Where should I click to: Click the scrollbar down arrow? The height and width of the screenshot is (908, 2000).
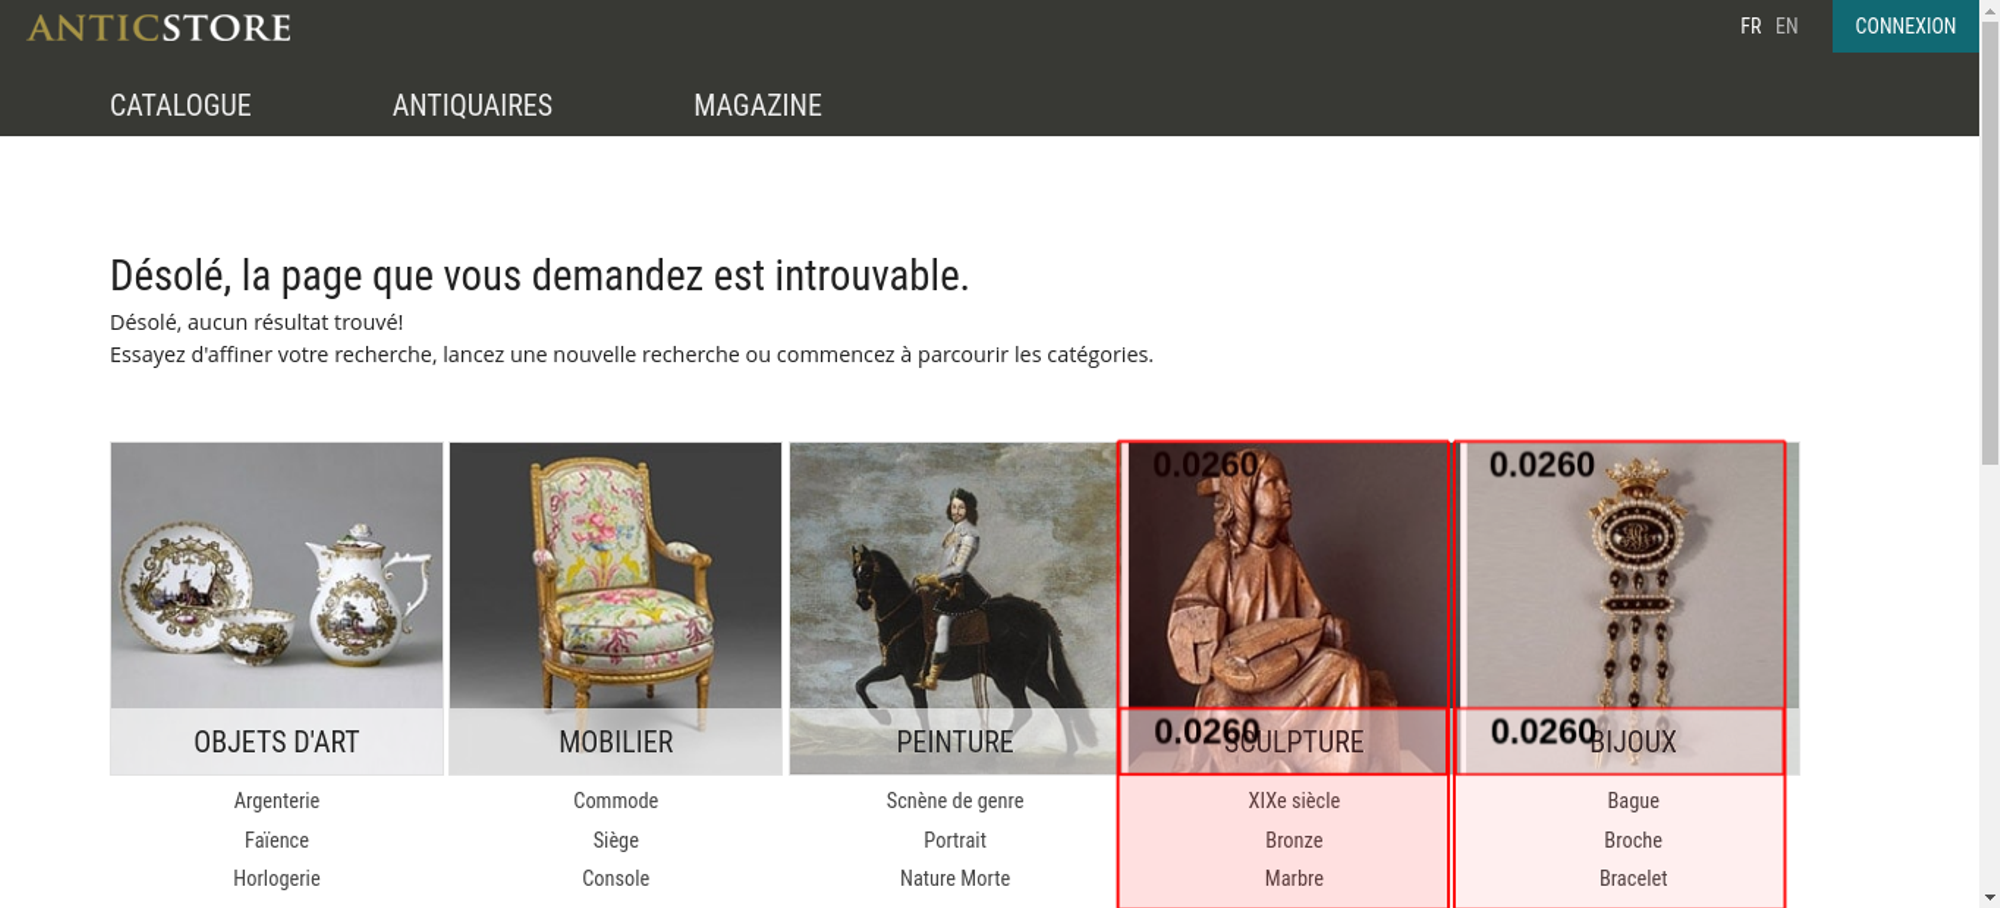(x=1990, y=897)
